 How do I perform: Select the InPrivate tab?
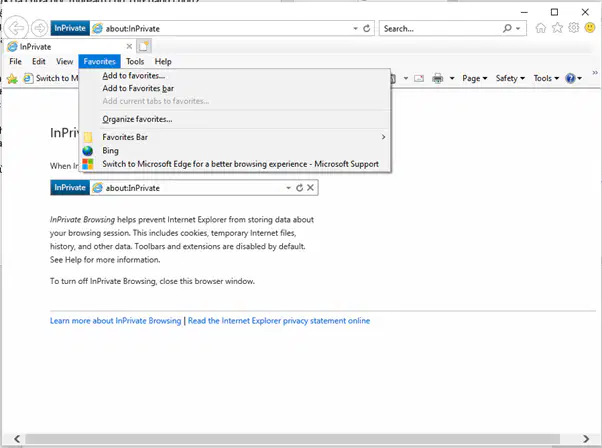69,46
